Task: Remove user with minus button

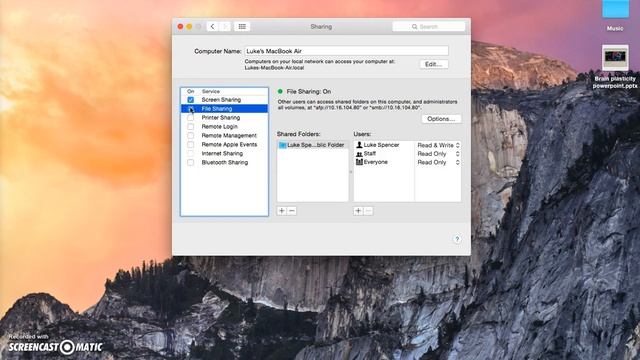Action: pos(368,211)
